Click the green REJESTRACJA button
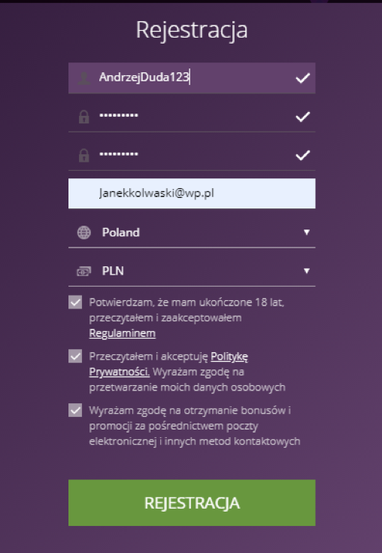The height and width of the screenshot is (553, 382). tap(192, 503)
